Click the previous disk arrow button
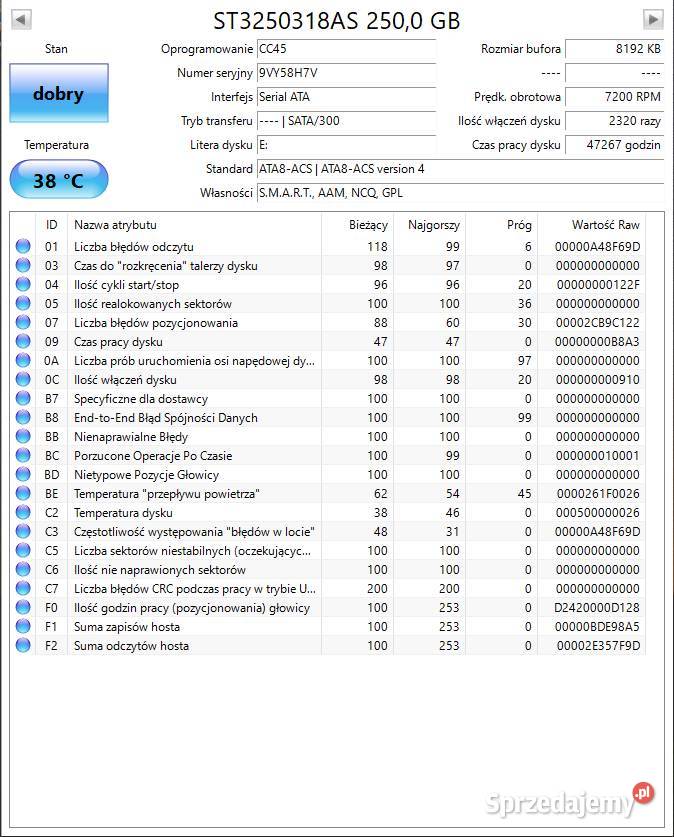The height and width of the screenshot is (837, 674). [21, 19]
